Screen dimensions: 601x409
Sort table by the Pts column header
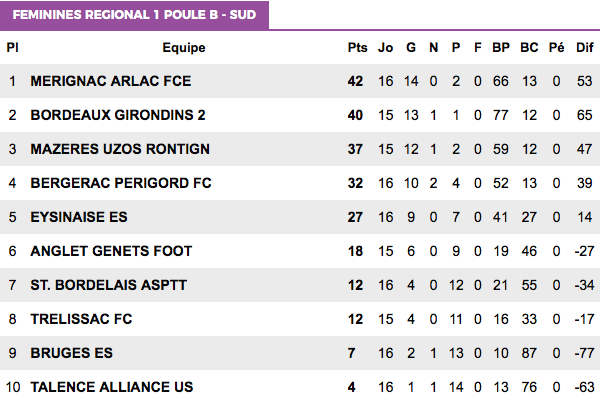[357, 48]
